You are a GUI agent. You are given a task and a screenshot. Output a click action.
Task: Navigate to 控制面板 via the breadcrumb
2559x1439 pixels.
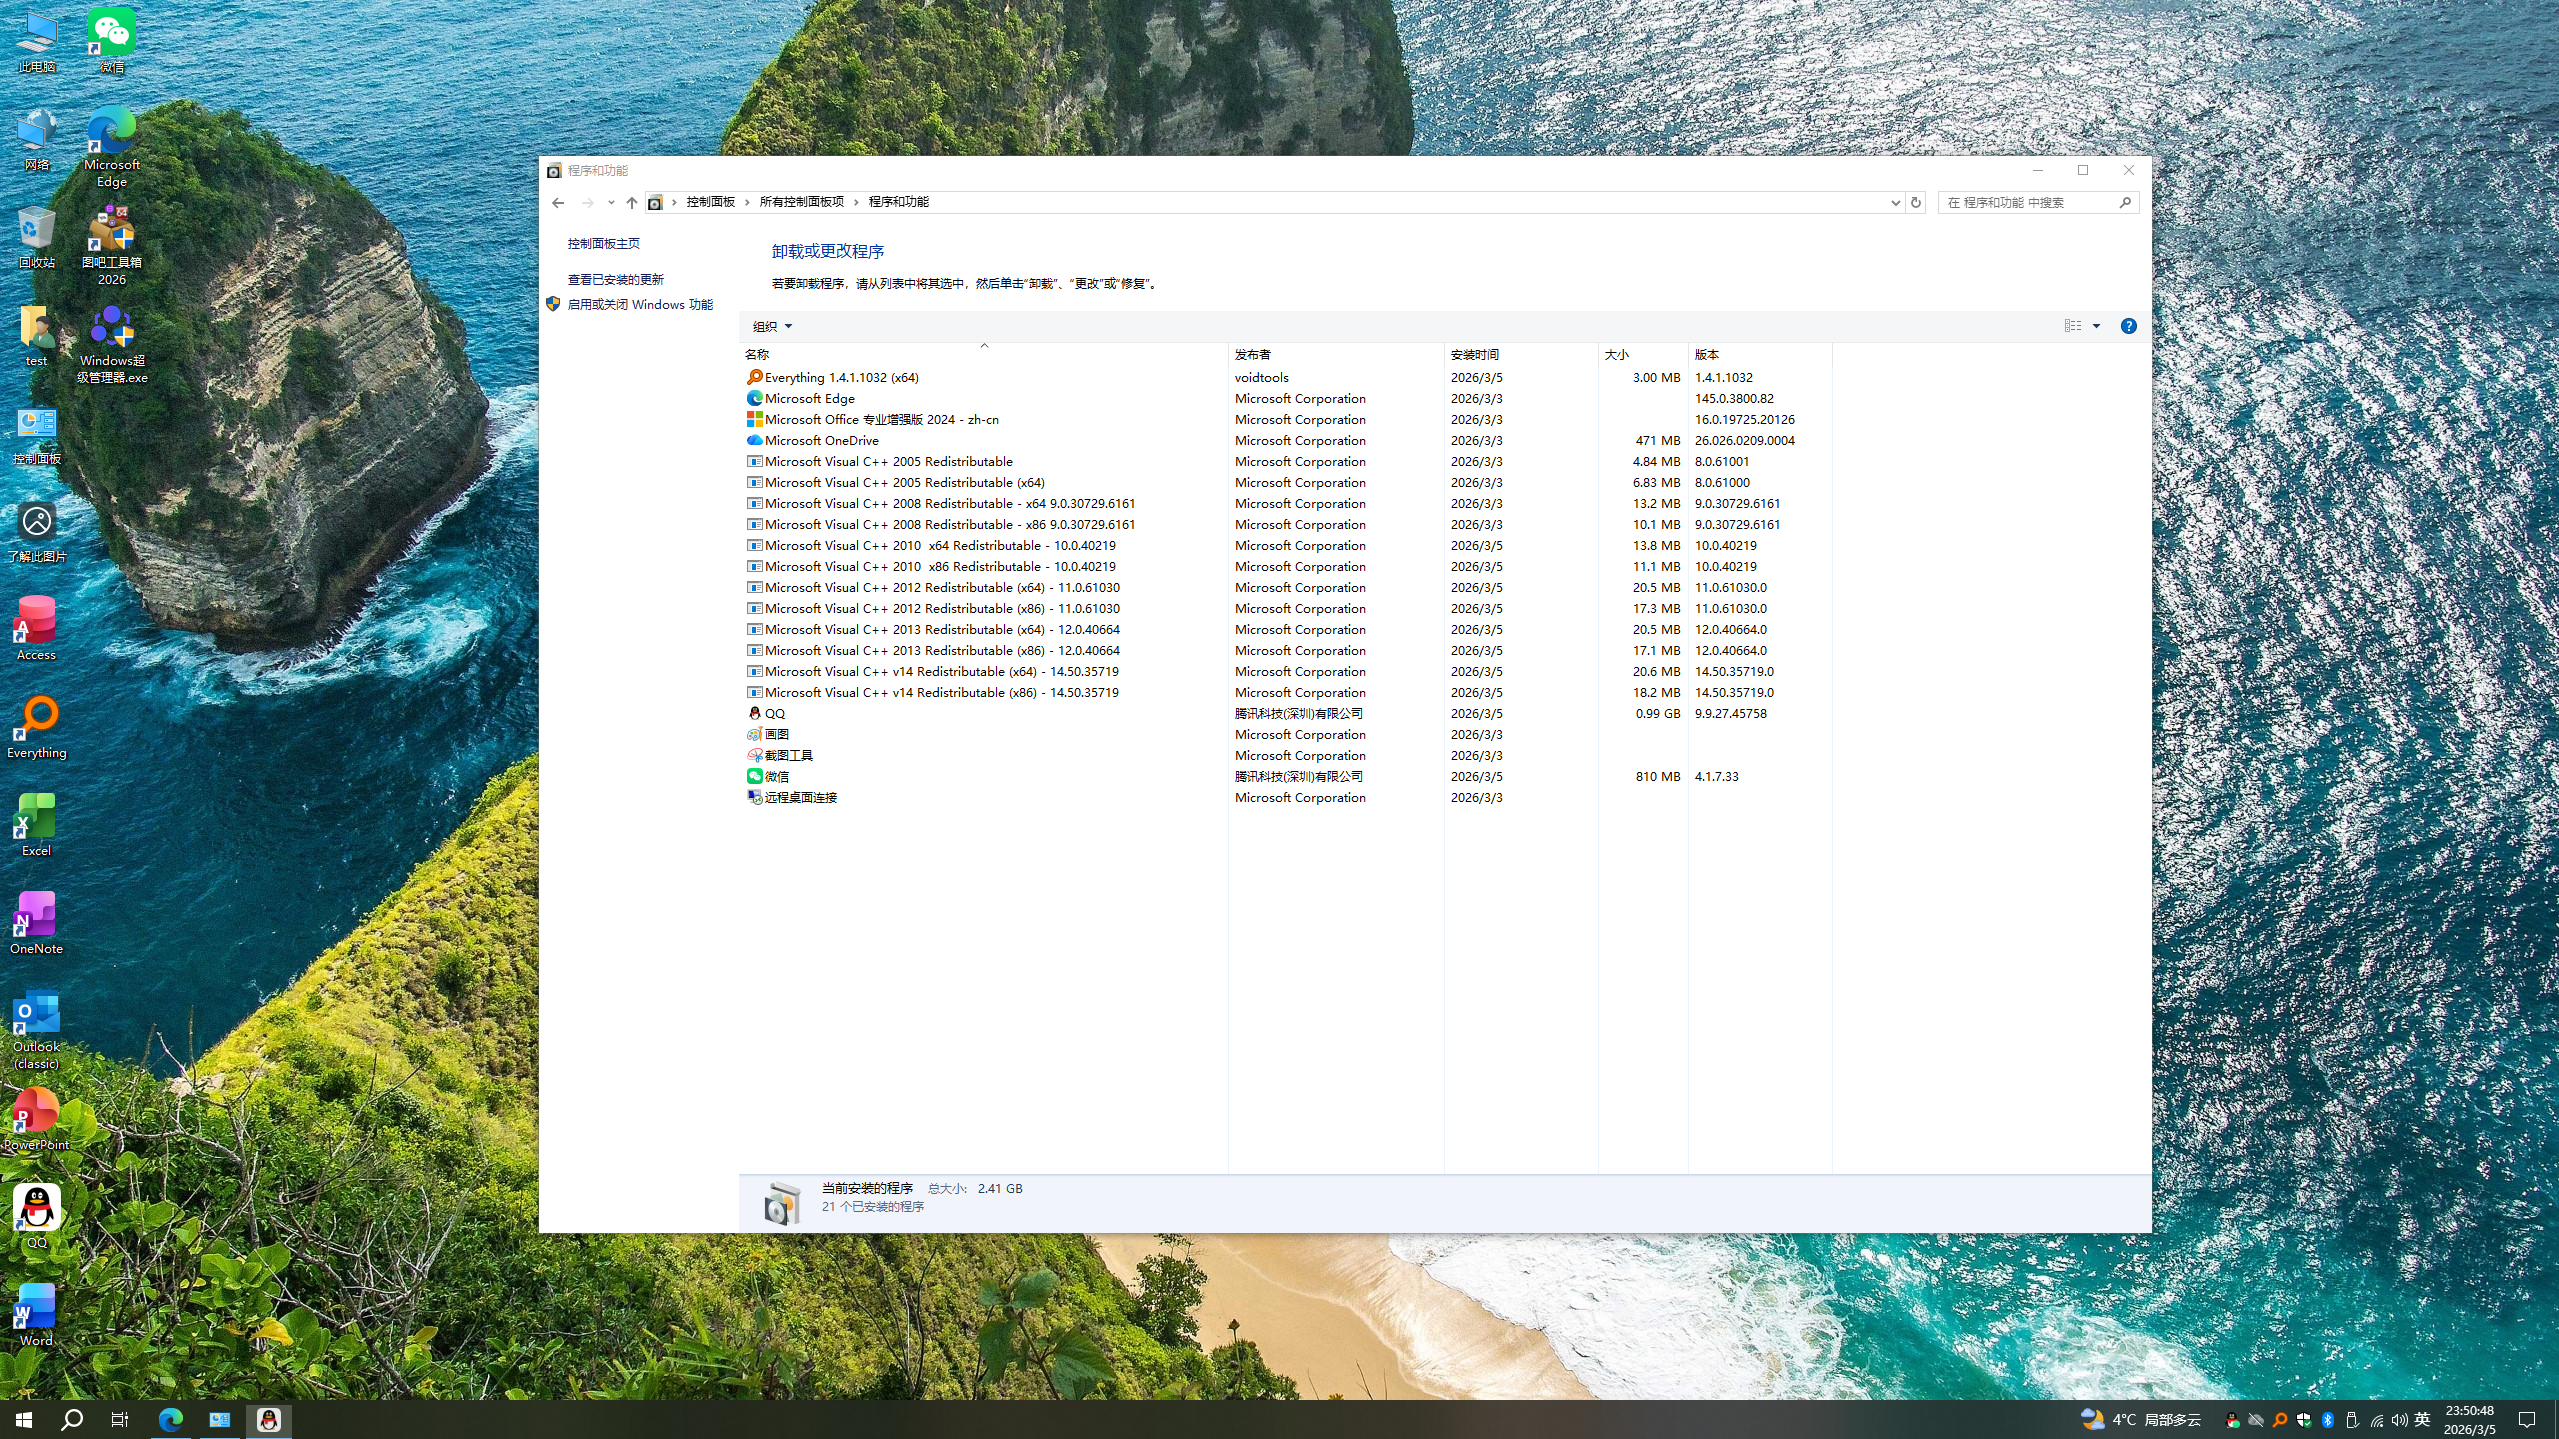point(710,201)
